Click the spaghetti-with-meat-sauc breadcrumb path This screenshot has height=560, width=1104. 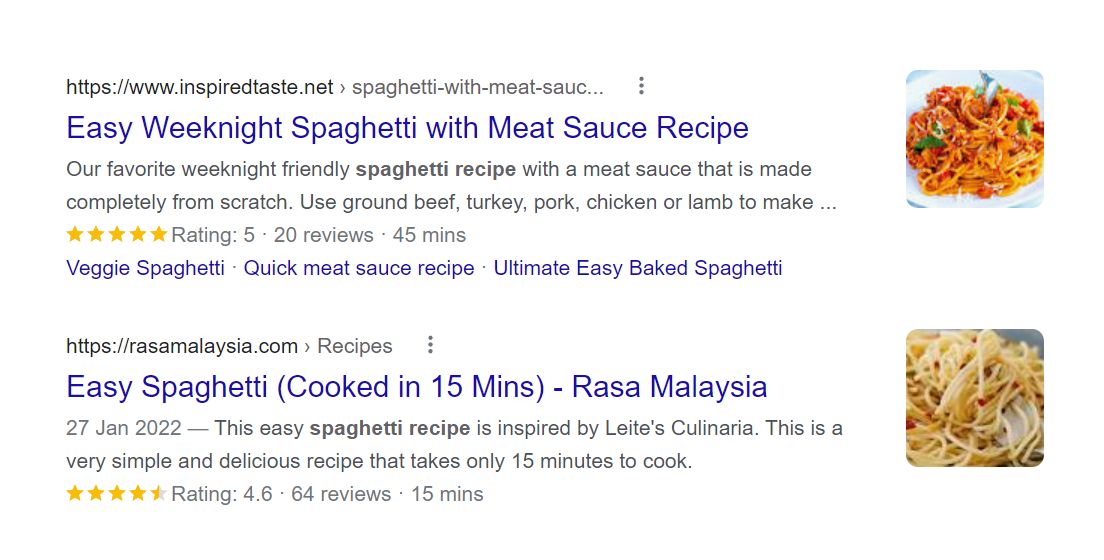coord(478,87)
